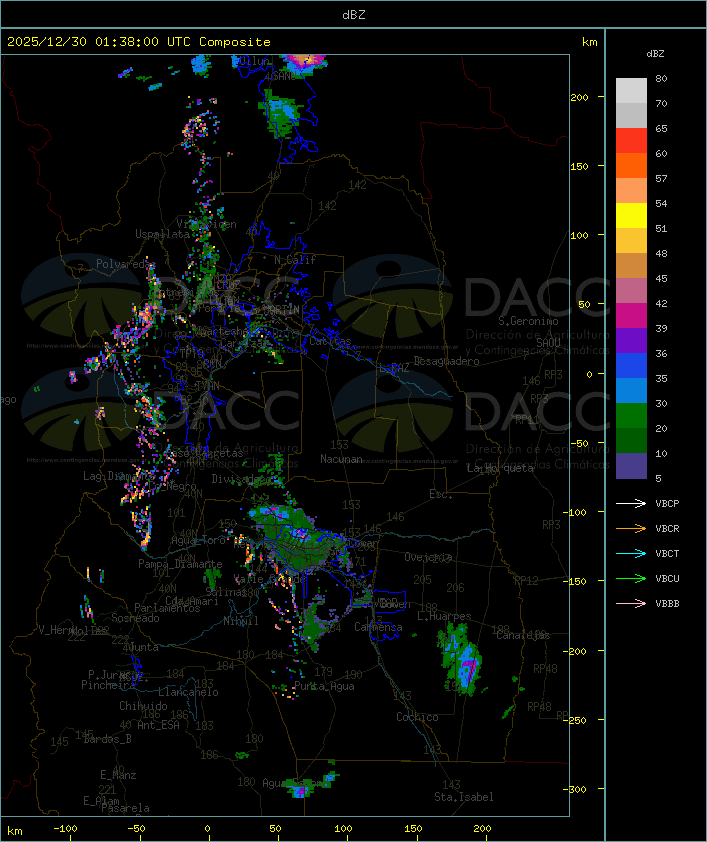Click the VBCU legend label
The height and width of the screenshot is (842, 707).
[x=667, y=578]
